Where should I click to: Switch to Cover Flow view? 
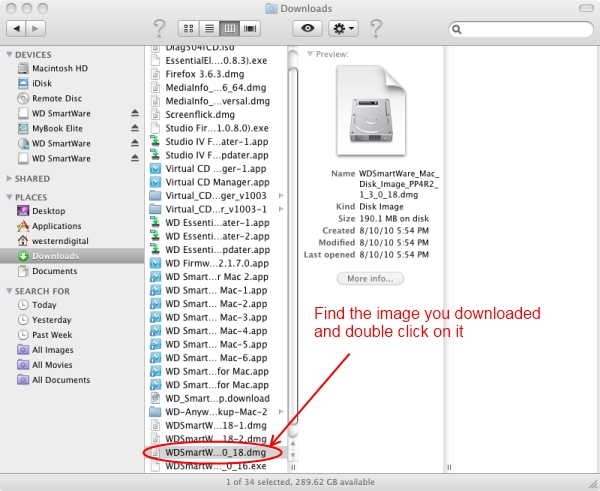click(x=250, y=28)
